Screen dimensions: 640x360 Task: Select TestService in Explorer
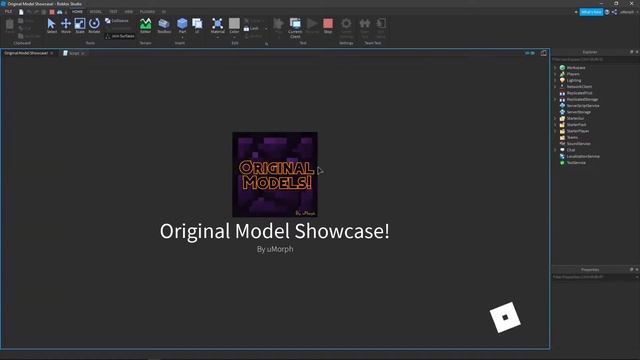(x=576, y=162)
